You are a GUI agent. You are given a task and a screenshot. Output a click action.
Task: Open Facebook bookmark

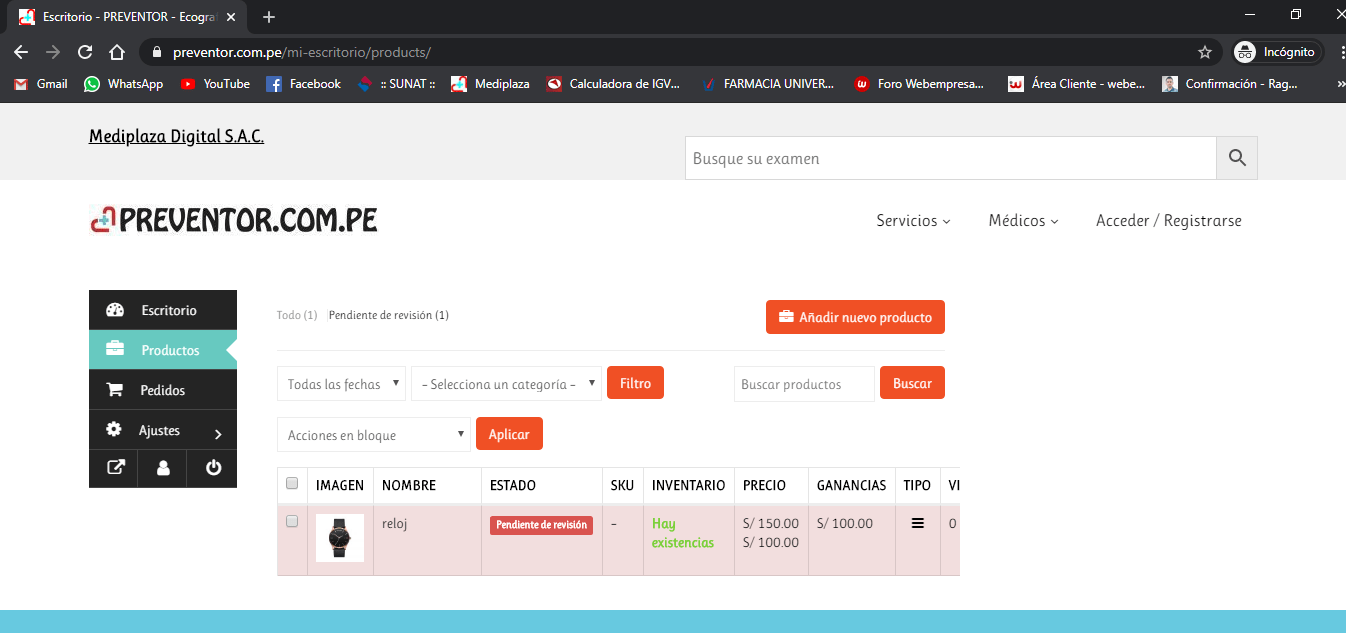coord(304,84)
